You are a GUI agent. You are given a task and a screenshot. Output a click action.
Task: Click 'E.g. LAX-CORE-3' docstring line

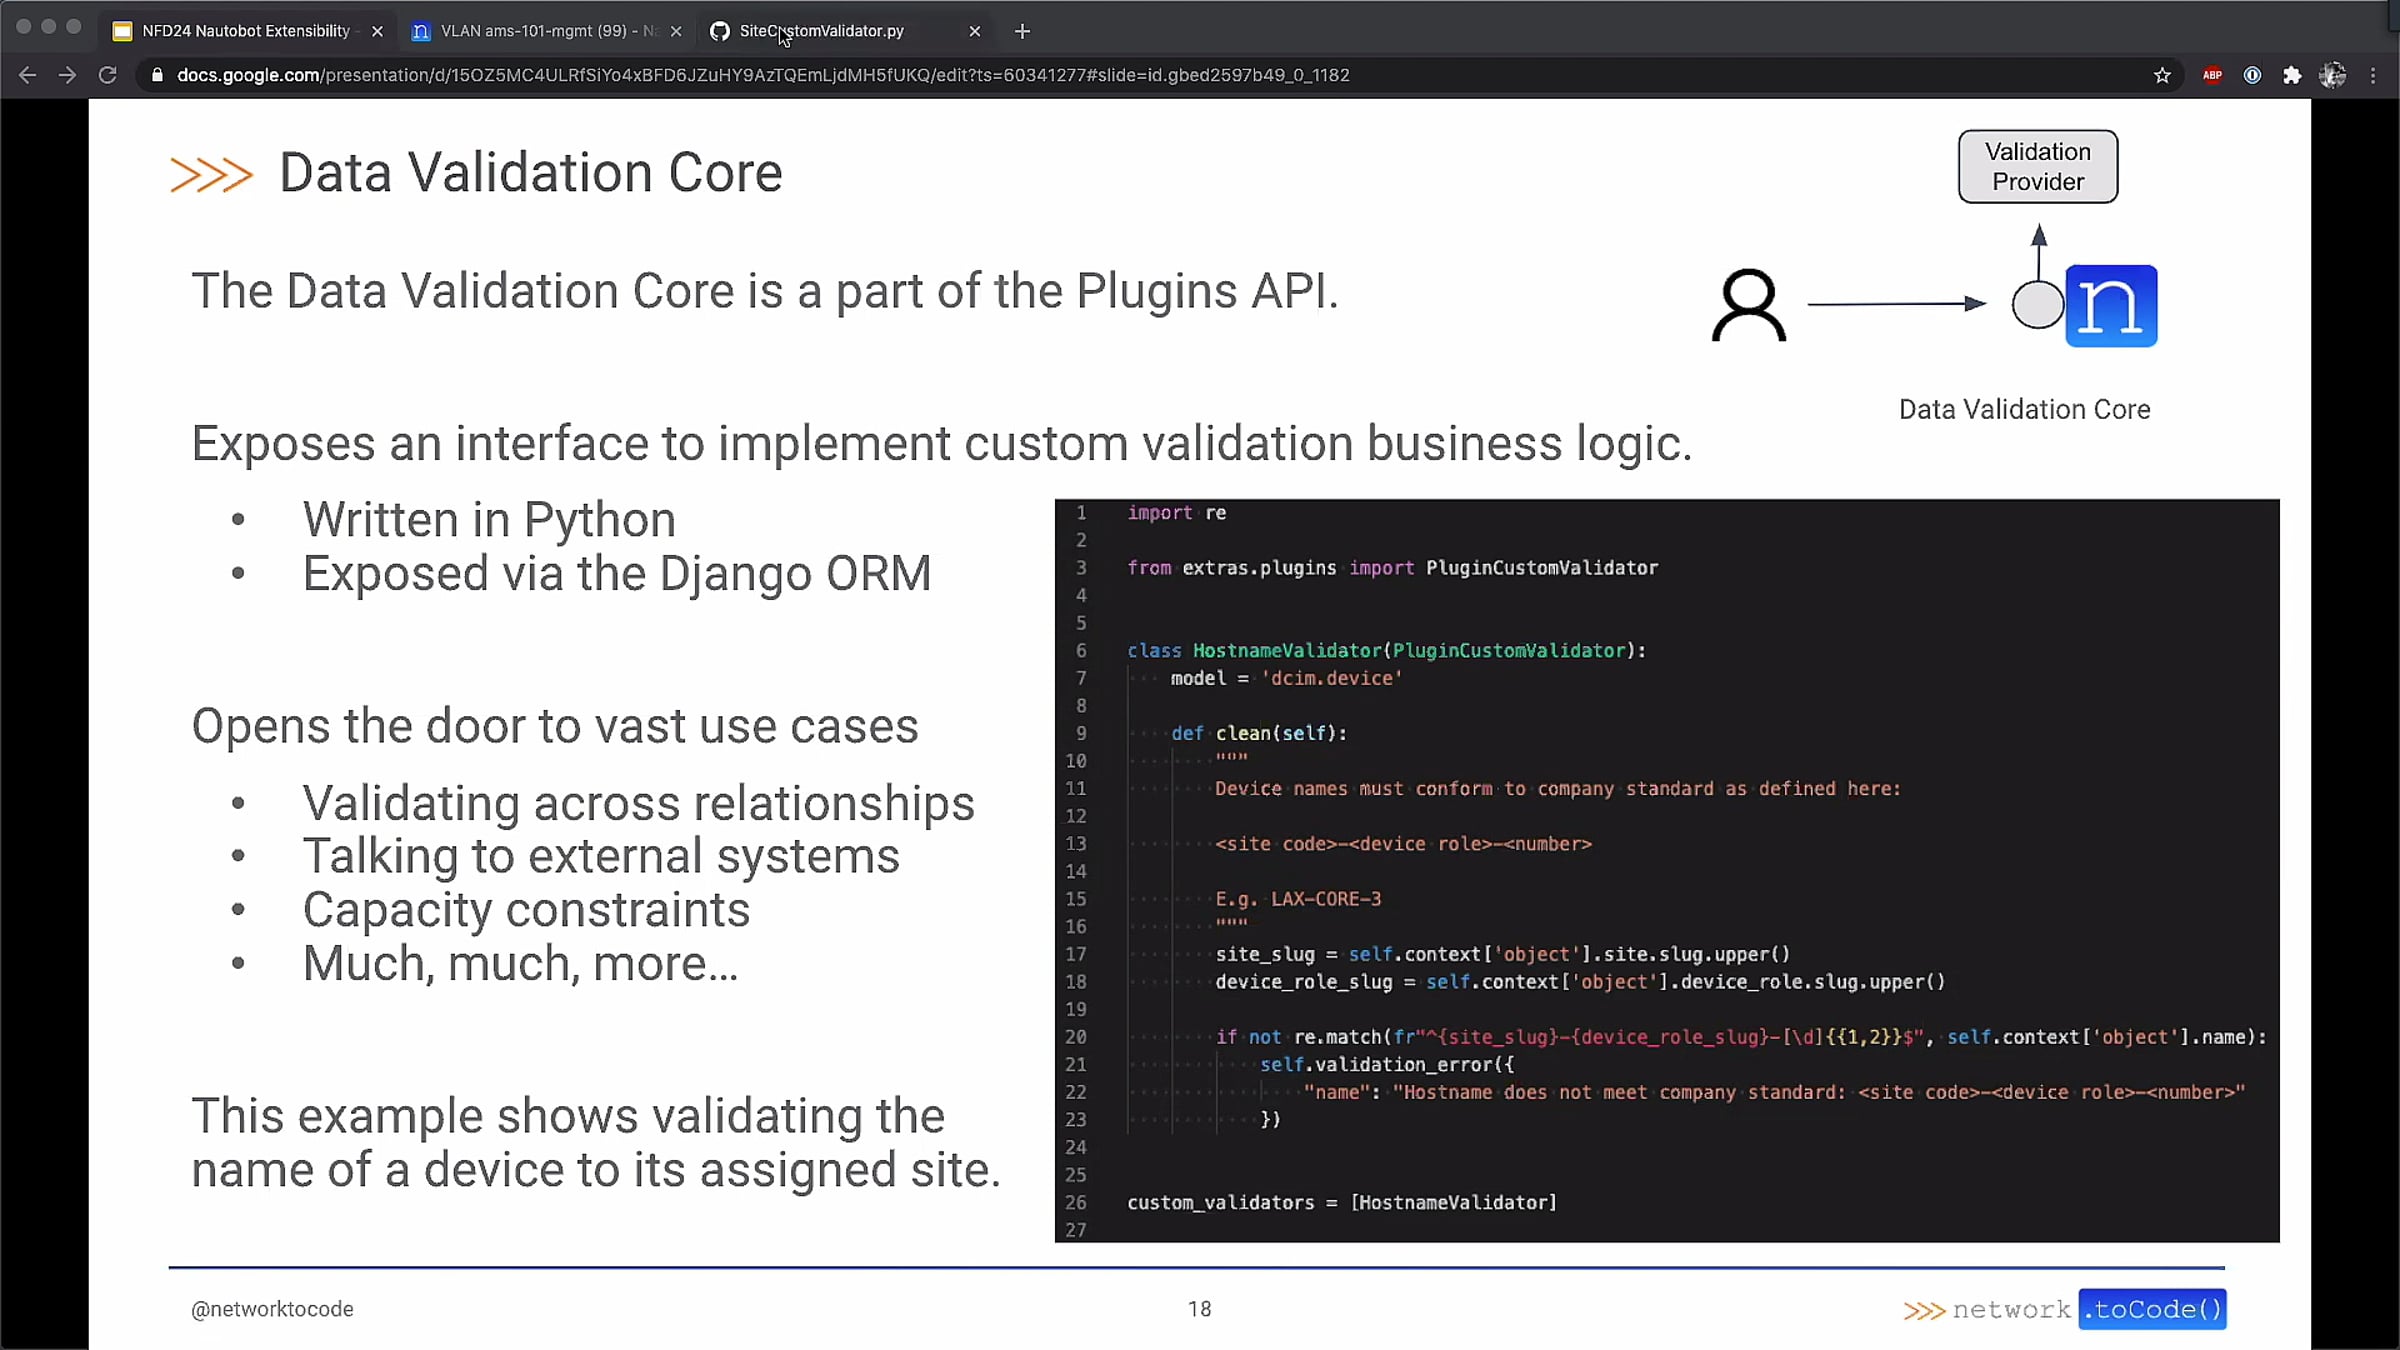coord(1298,899)
